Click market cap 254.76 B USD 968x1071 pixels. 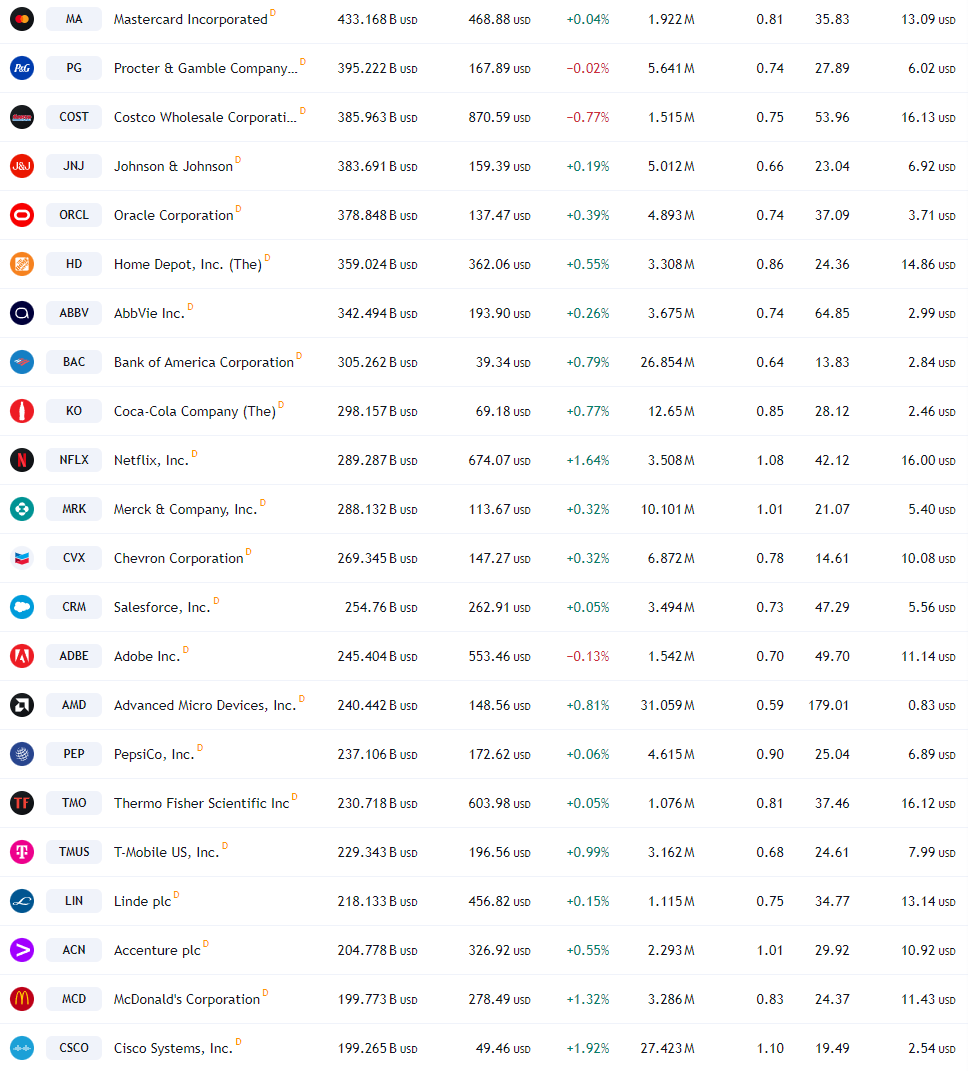coord(381,607)
